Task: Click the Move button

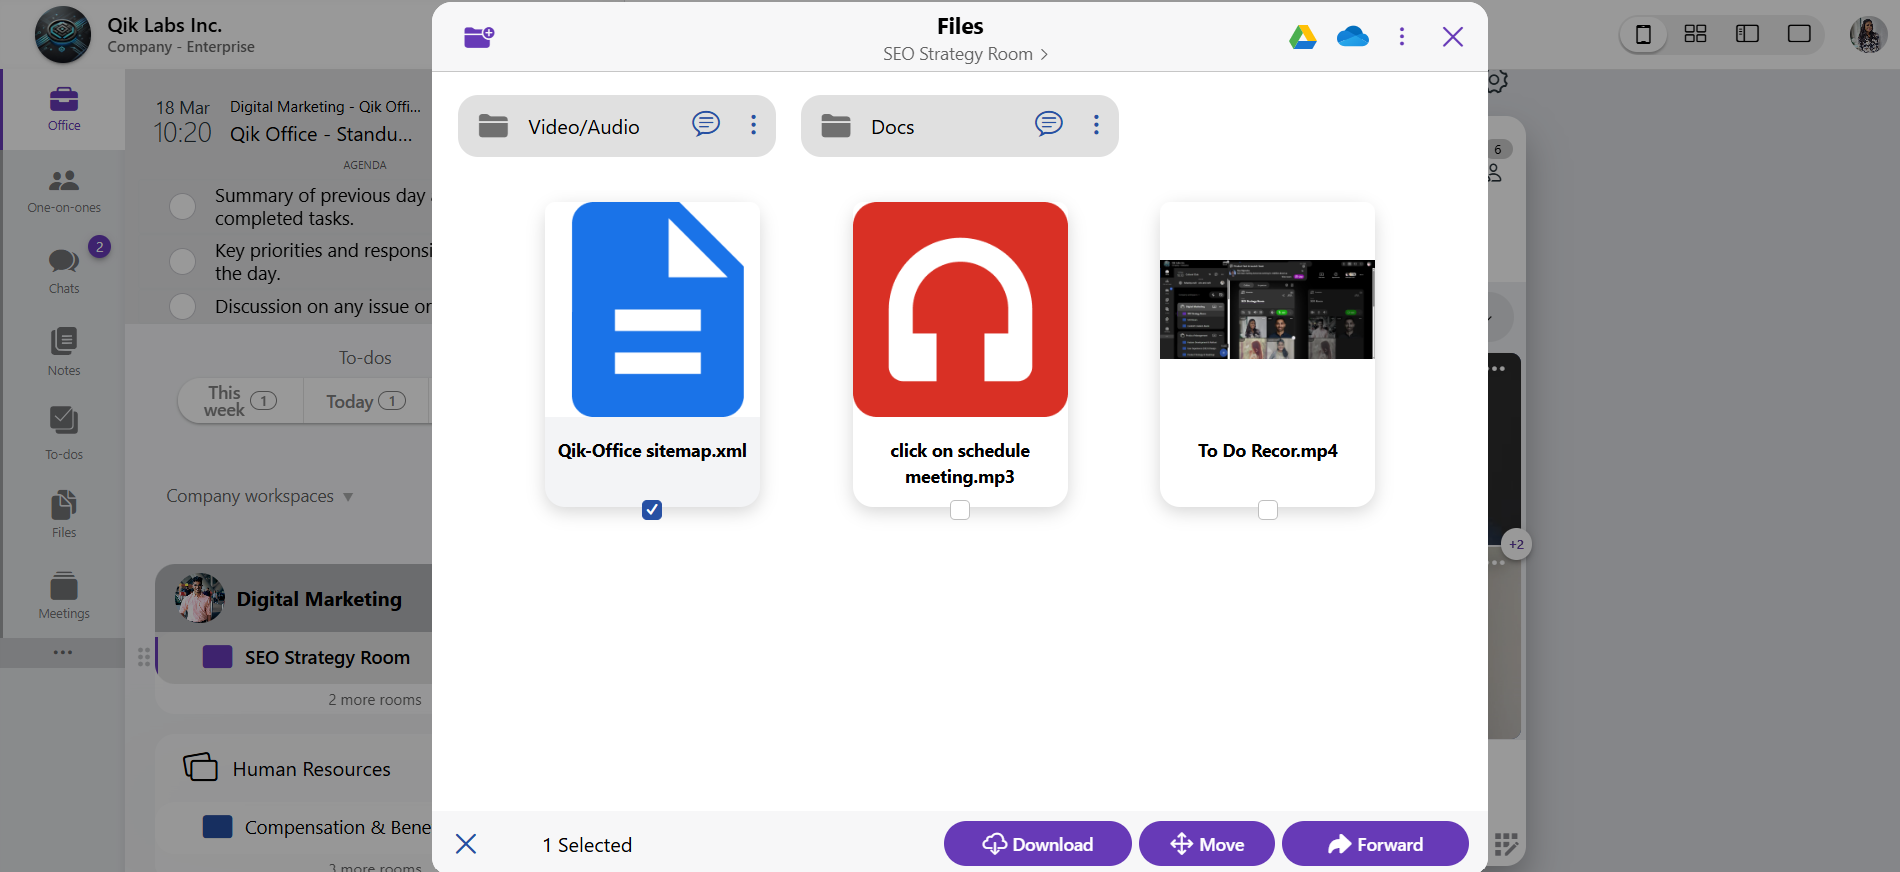Action: pyautogui.click(x=1206, y=844)
